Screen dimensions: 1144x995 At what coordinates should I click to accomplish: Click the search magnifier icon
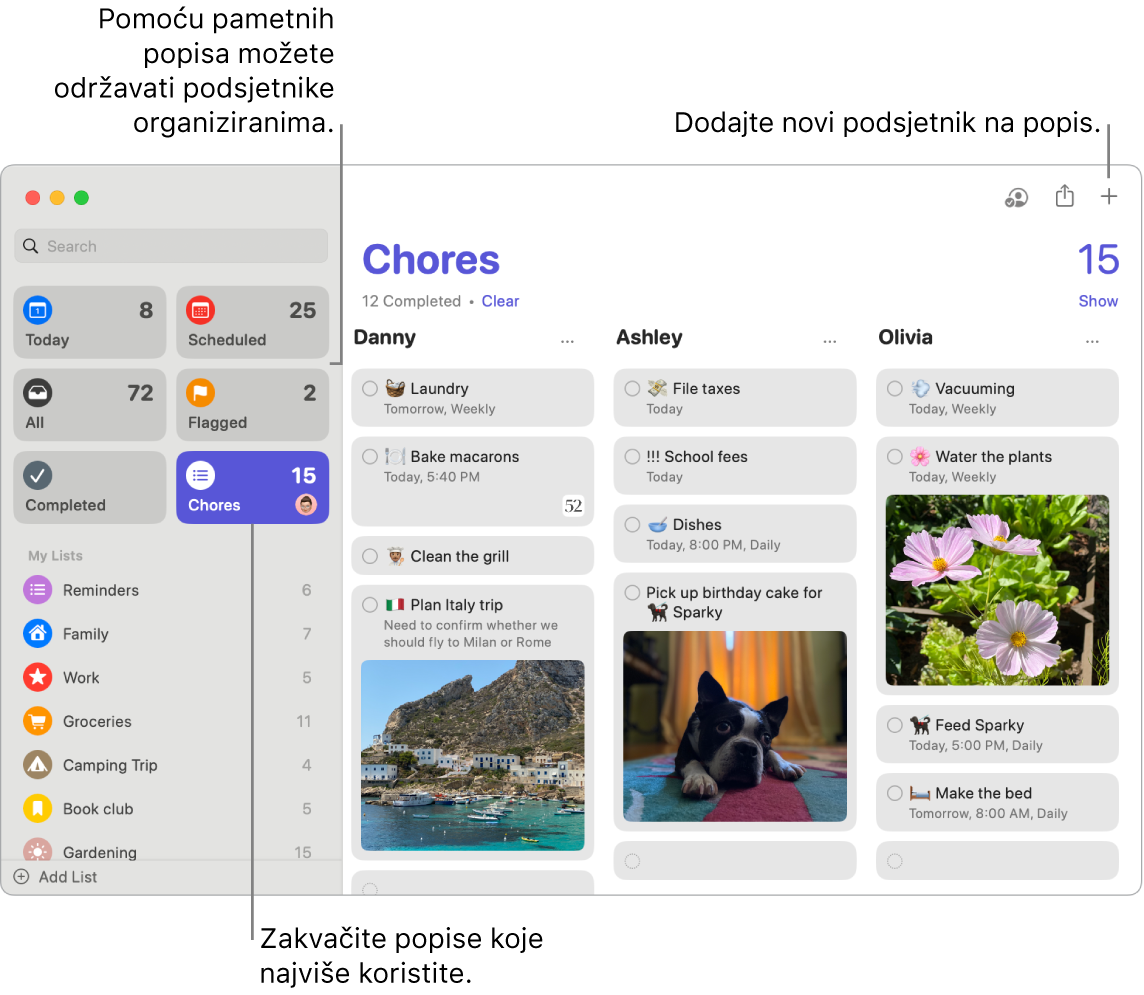click(x=31, y=246)
